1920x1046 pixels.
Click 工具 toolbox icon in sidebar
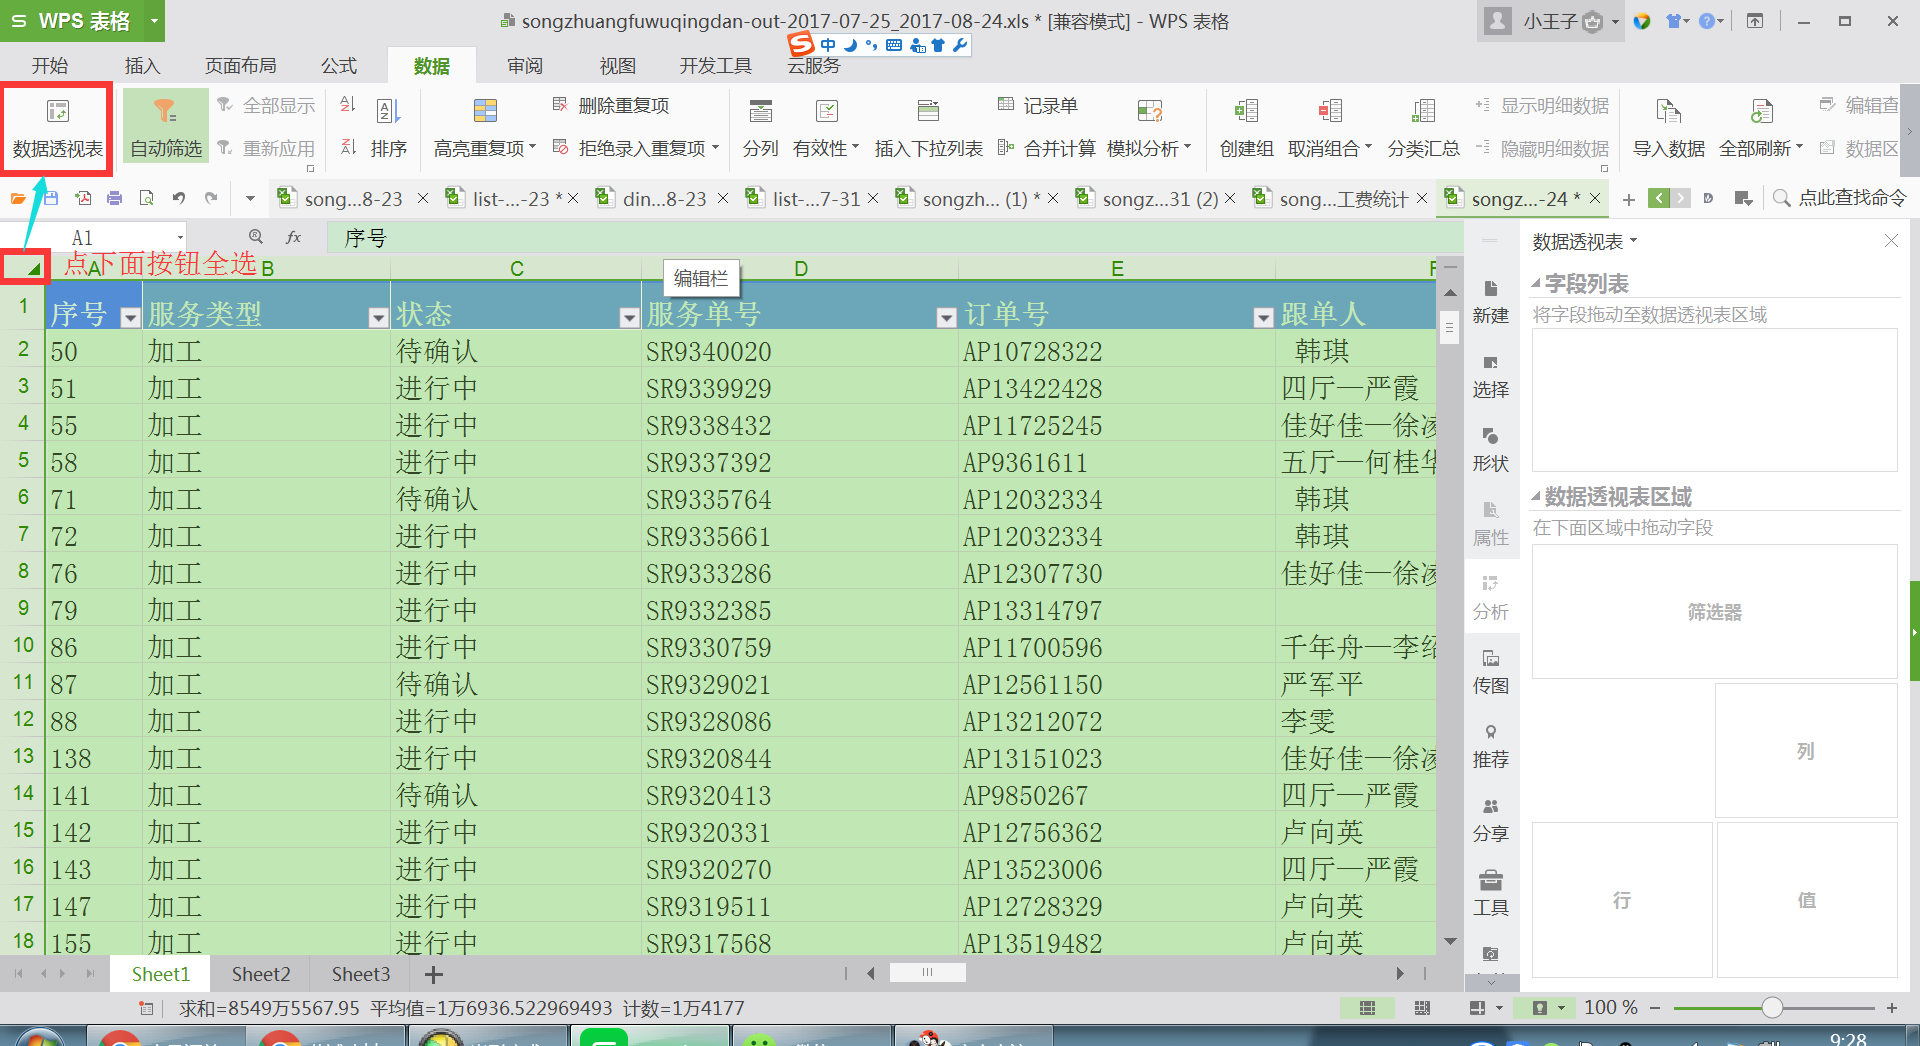pyautogui.click(x=1490, y=893)
